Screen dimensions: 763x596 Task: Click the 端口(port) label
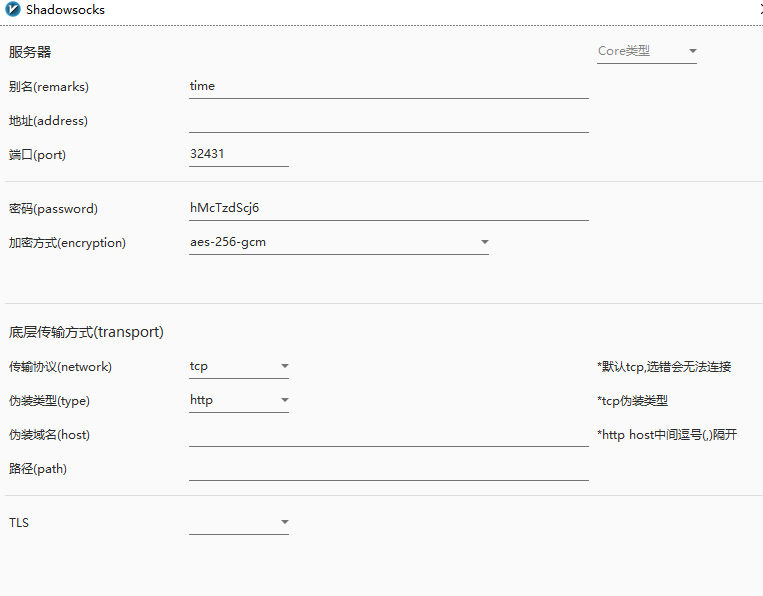37,155
